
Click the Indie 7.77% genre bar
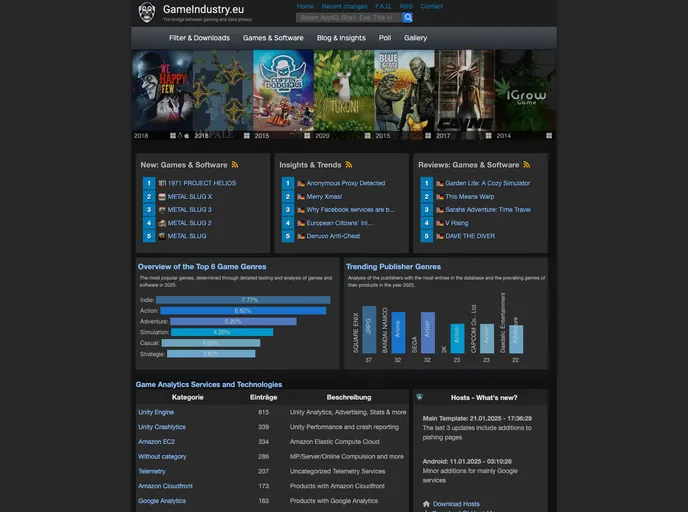243,300
